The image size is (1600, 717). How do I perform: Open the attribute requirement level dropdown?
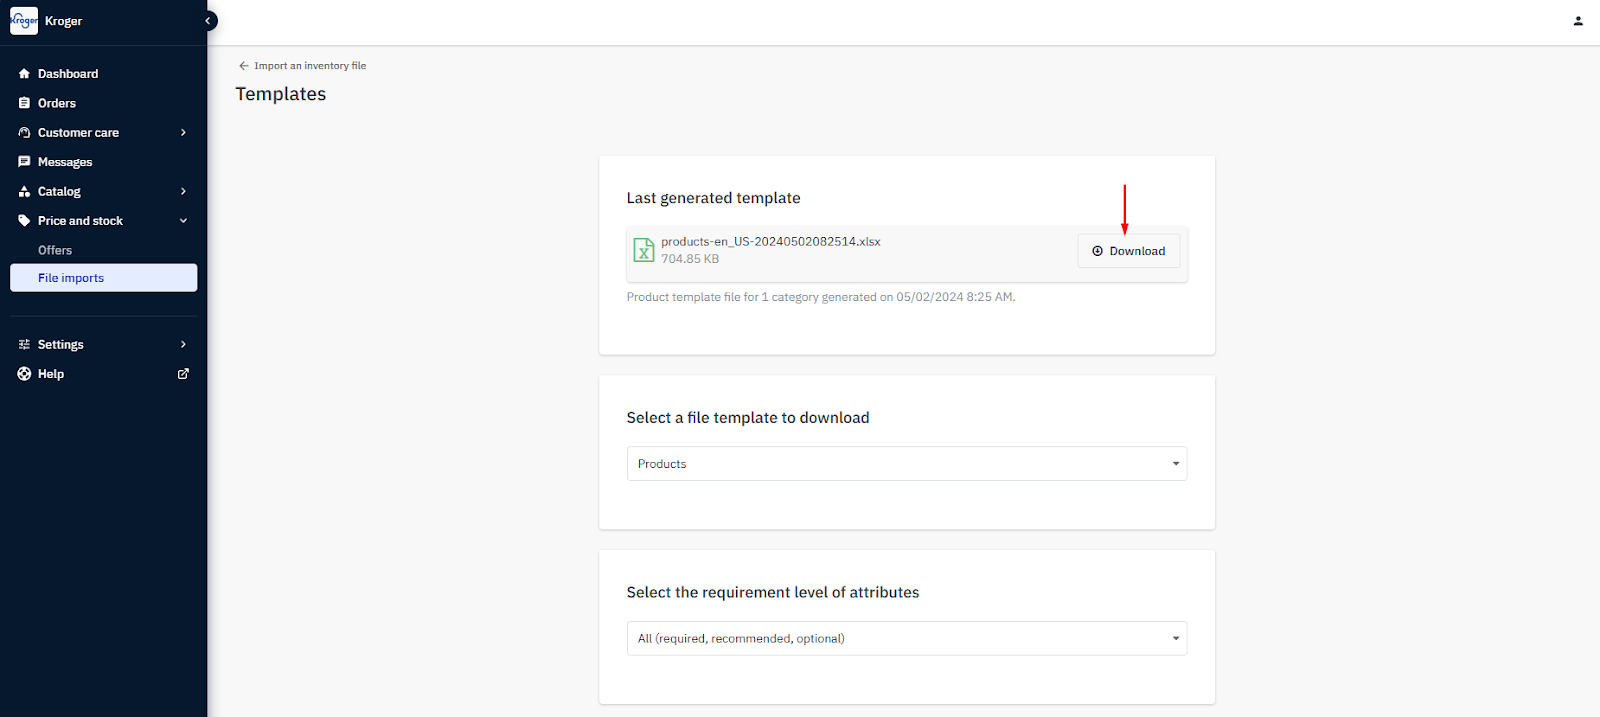pos(906,638)
